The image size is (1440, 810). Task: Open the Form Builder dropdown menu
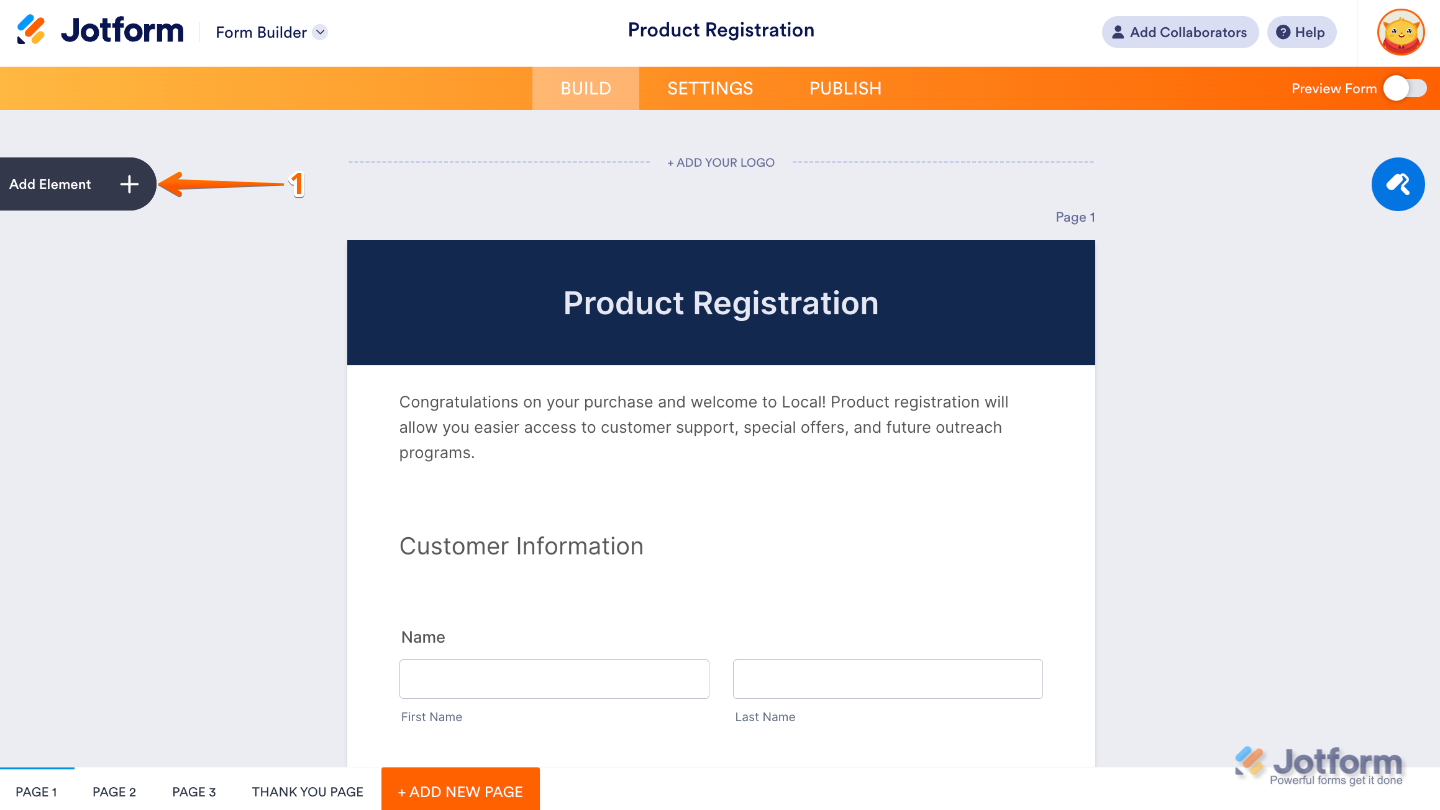[x=320, y=31]
